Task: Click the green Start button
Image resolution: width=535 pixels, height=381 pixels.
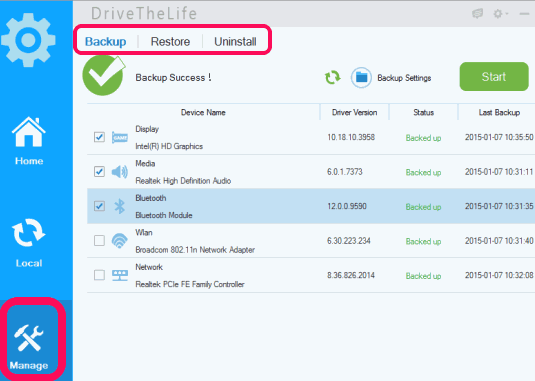Action: [x=494, y=77]
